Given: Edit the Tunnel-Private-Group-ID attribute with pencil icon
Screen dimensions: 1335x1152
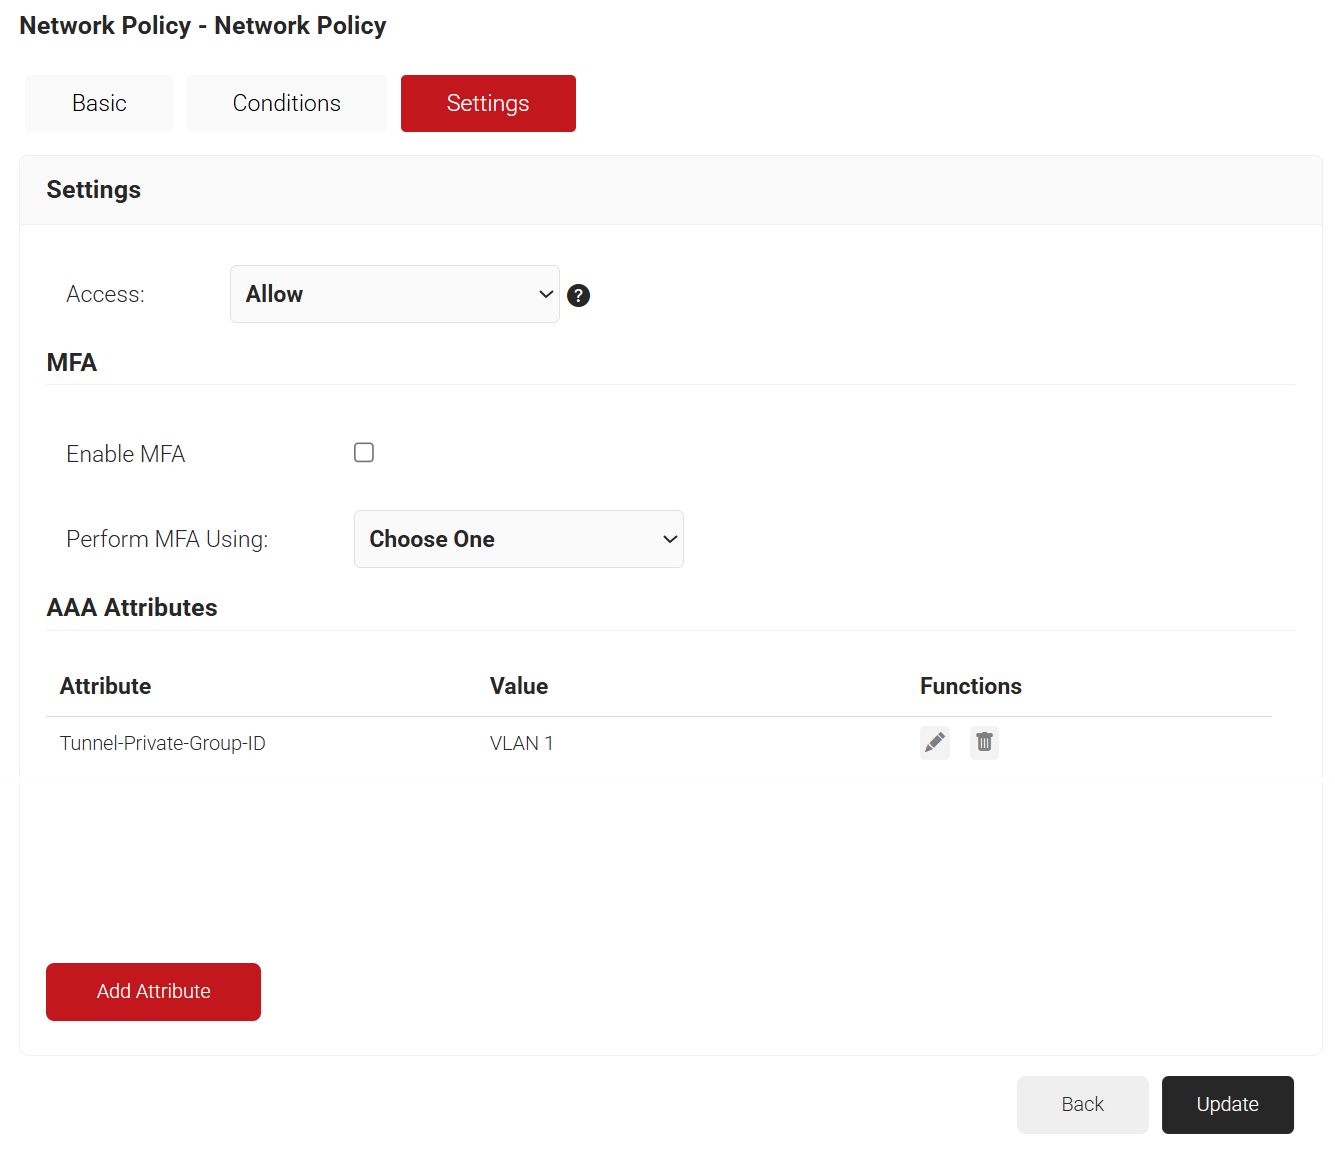Looking at the screenshot, I should coord(935,743).
